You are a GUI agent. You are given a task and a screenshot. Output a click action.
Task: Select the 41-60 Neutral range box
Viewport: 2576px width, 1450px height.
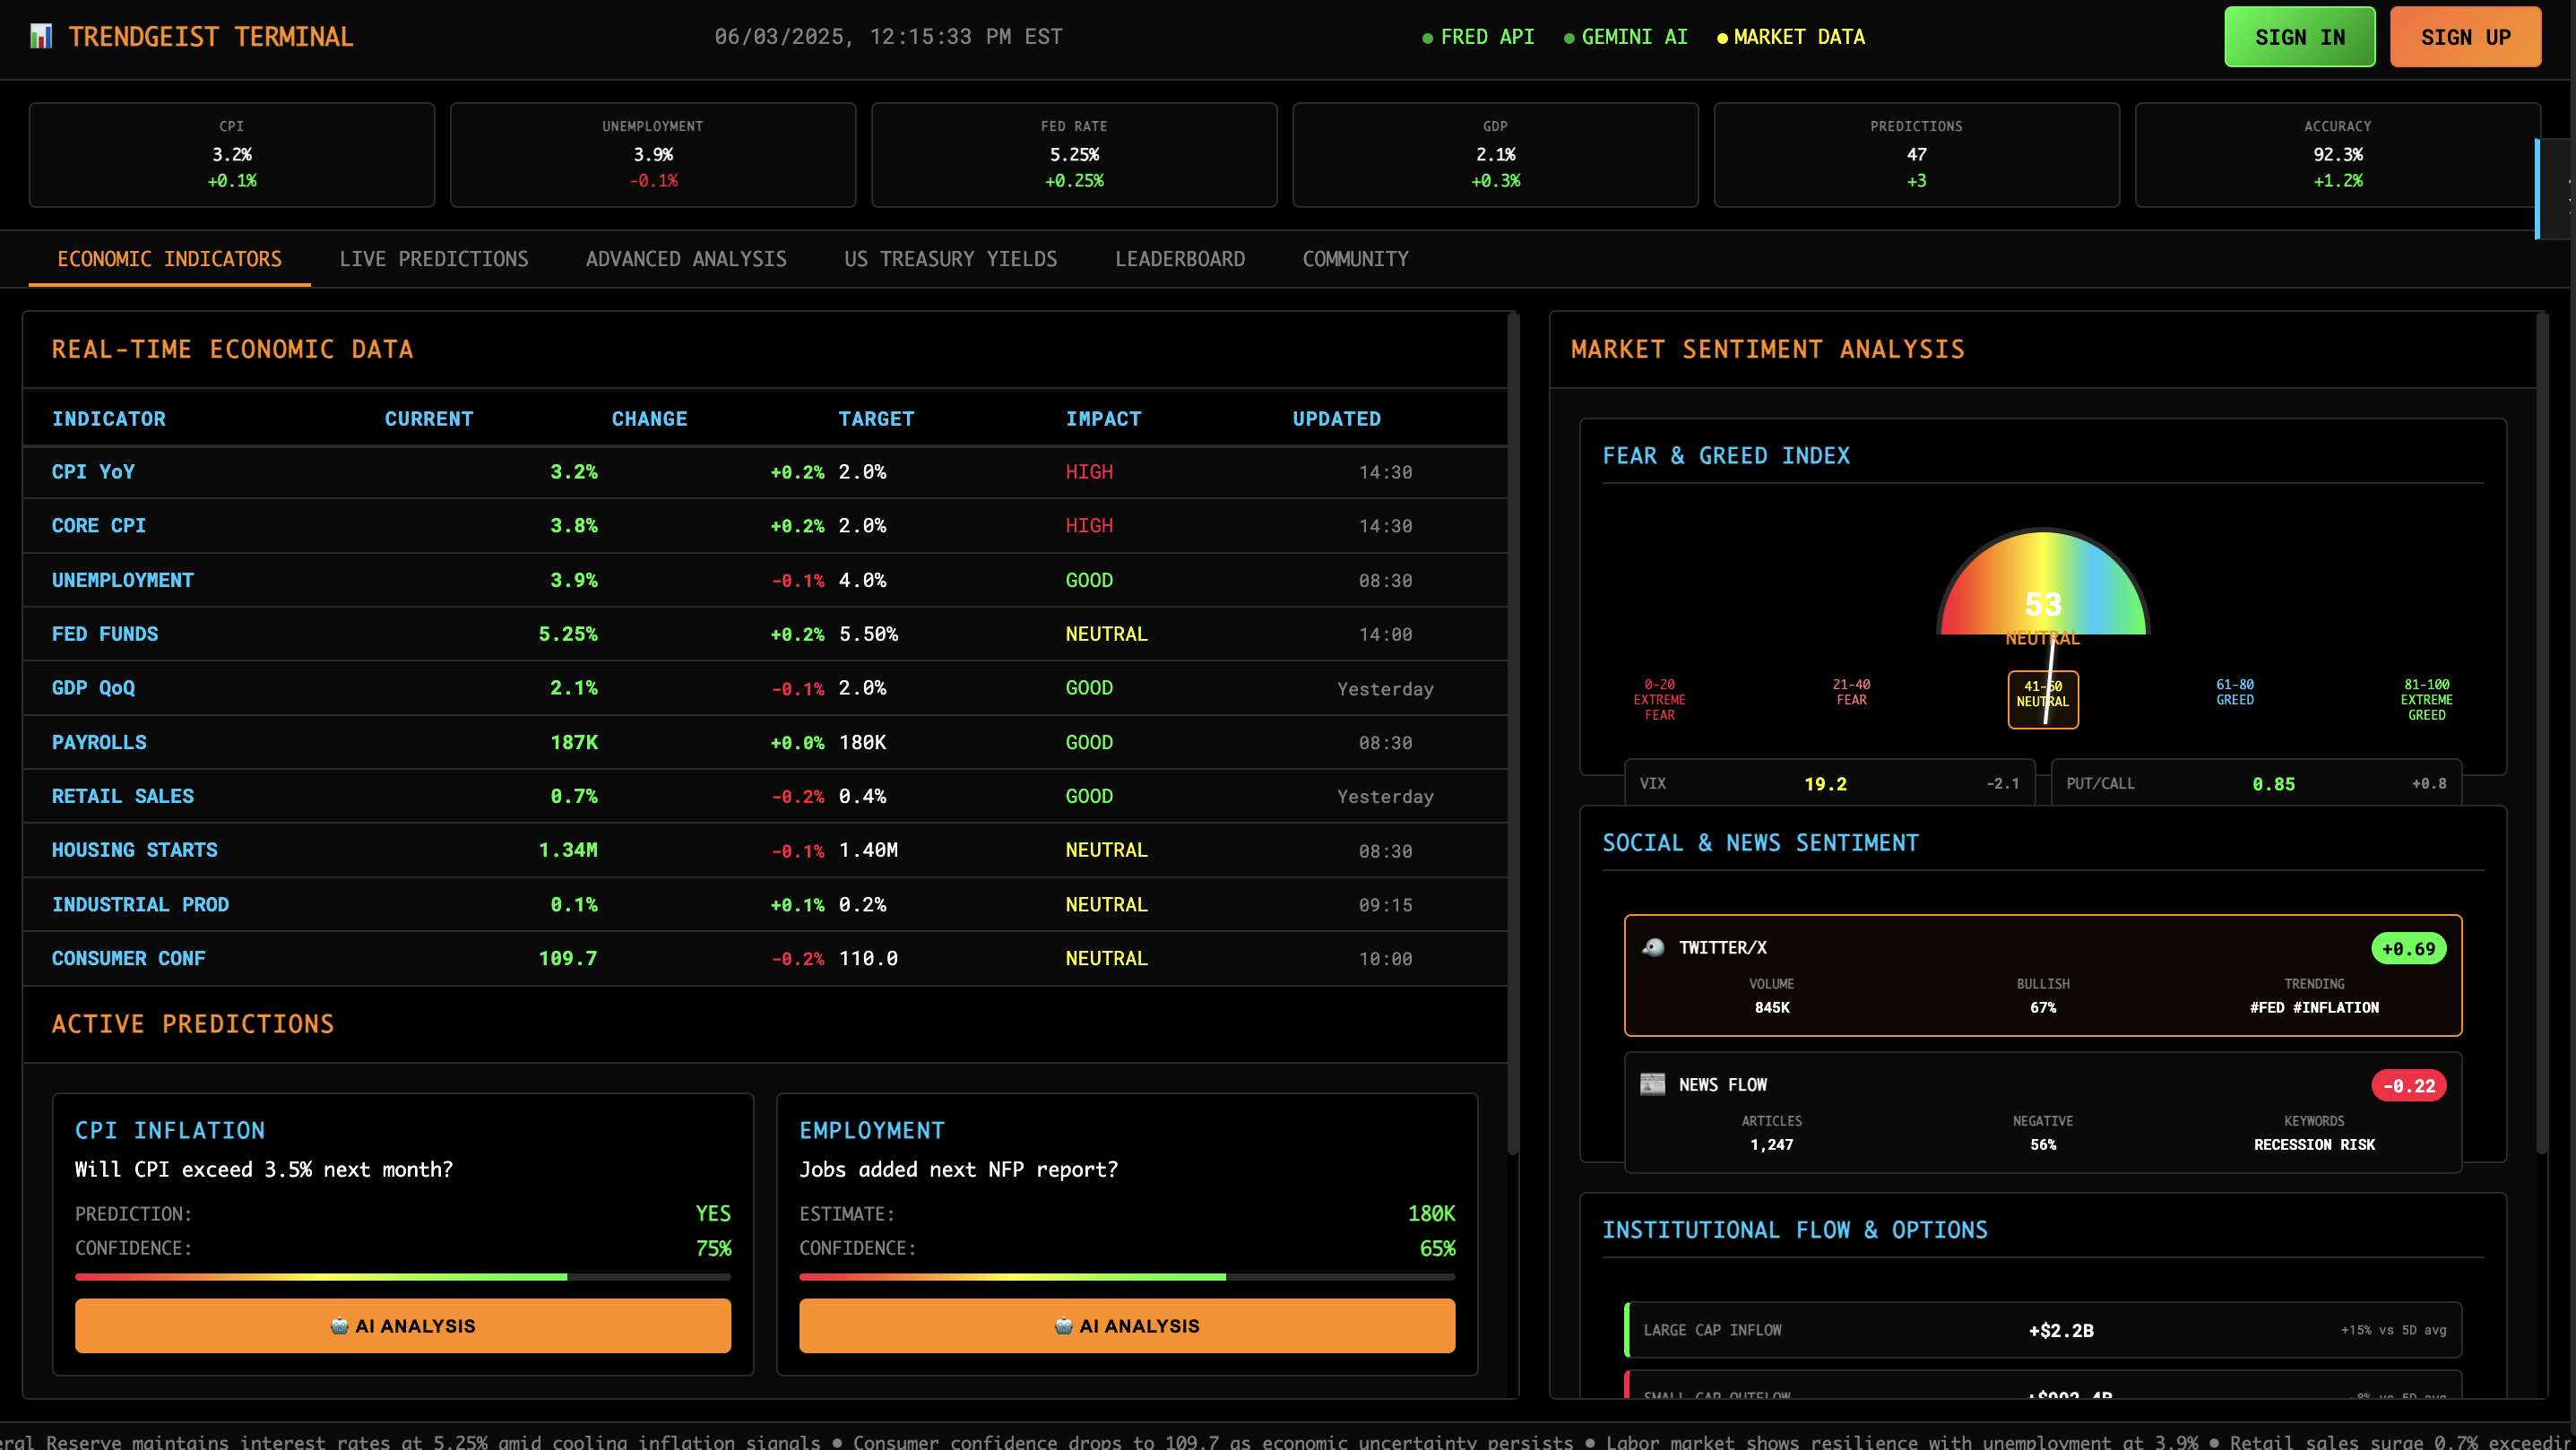2042,699
